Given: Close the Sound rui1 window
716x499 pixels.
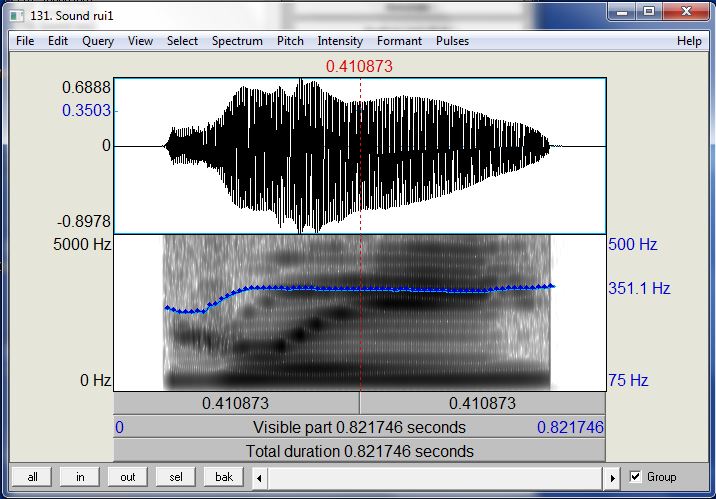Looking at the screenshot, I should (686, 11).
